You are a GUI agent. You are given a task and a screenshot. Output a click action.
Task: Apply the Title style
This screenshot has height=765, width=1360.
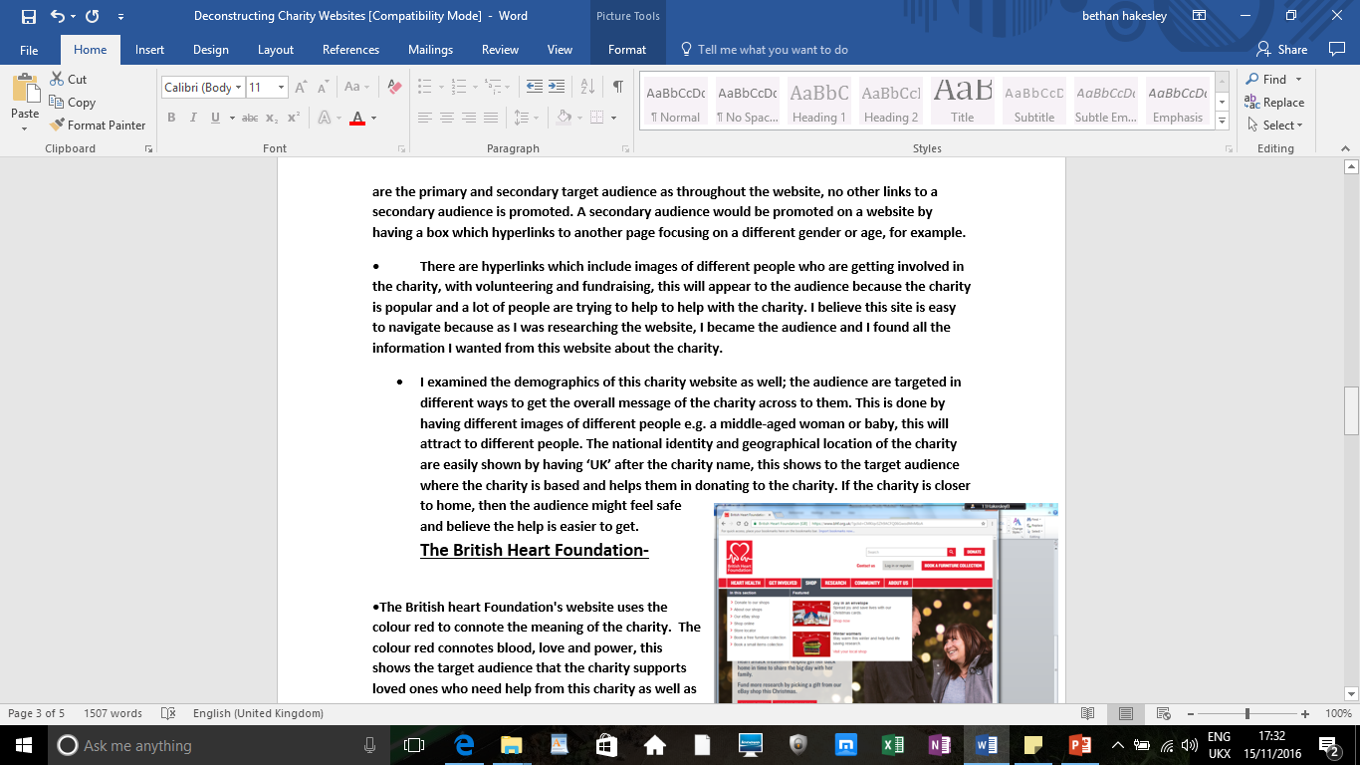click(x=963, y=102)
